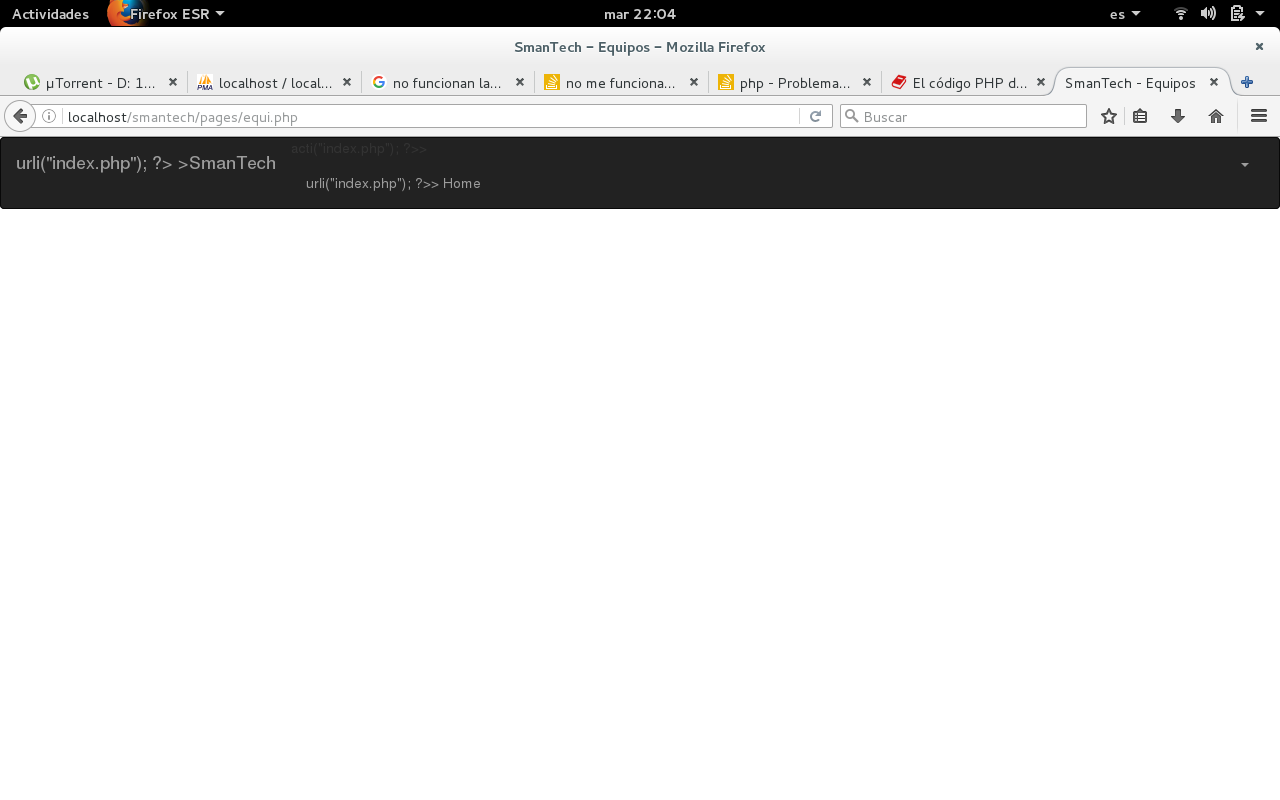Viewport: 1280px width, 800px height.
Task: Close the Firefox window
Action: pyautogui.click(x=1259, y=46)
